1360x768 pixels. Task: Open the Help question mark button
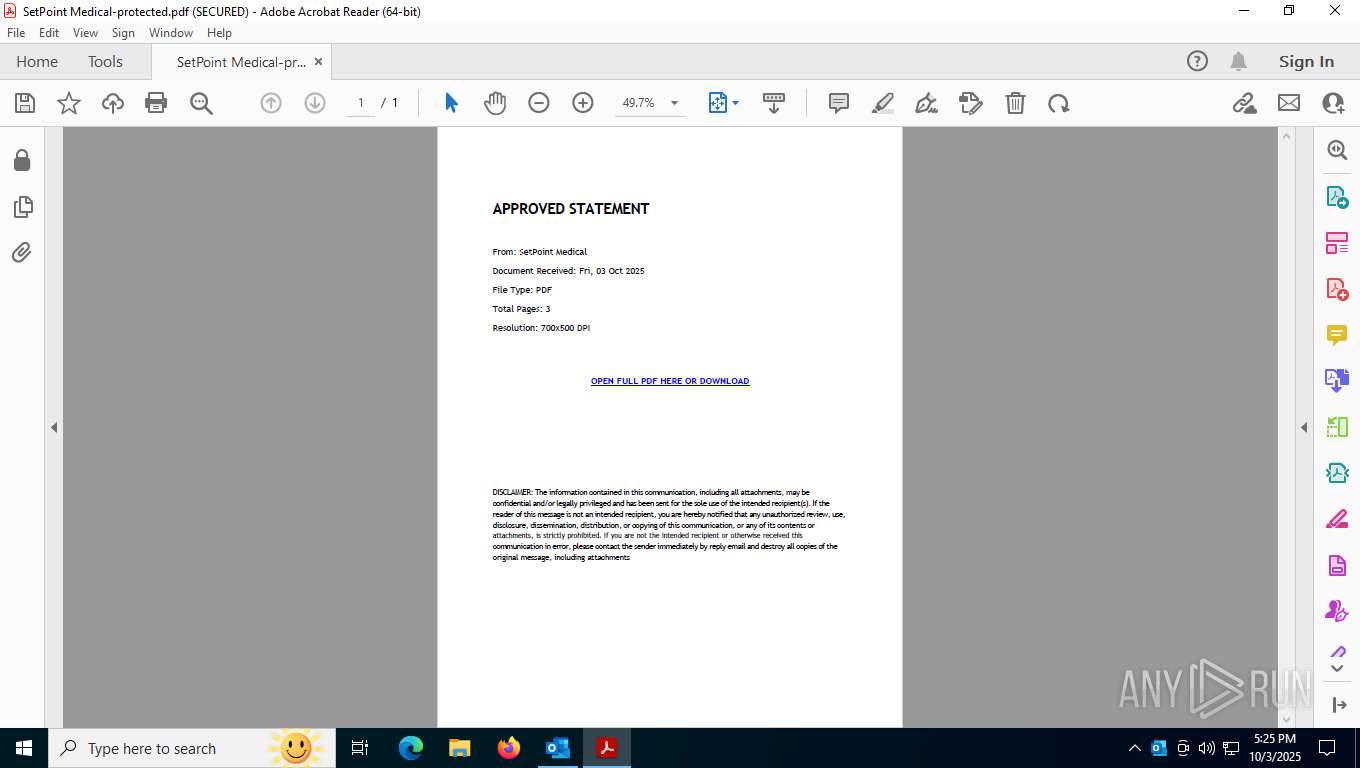click(1197, 61)
